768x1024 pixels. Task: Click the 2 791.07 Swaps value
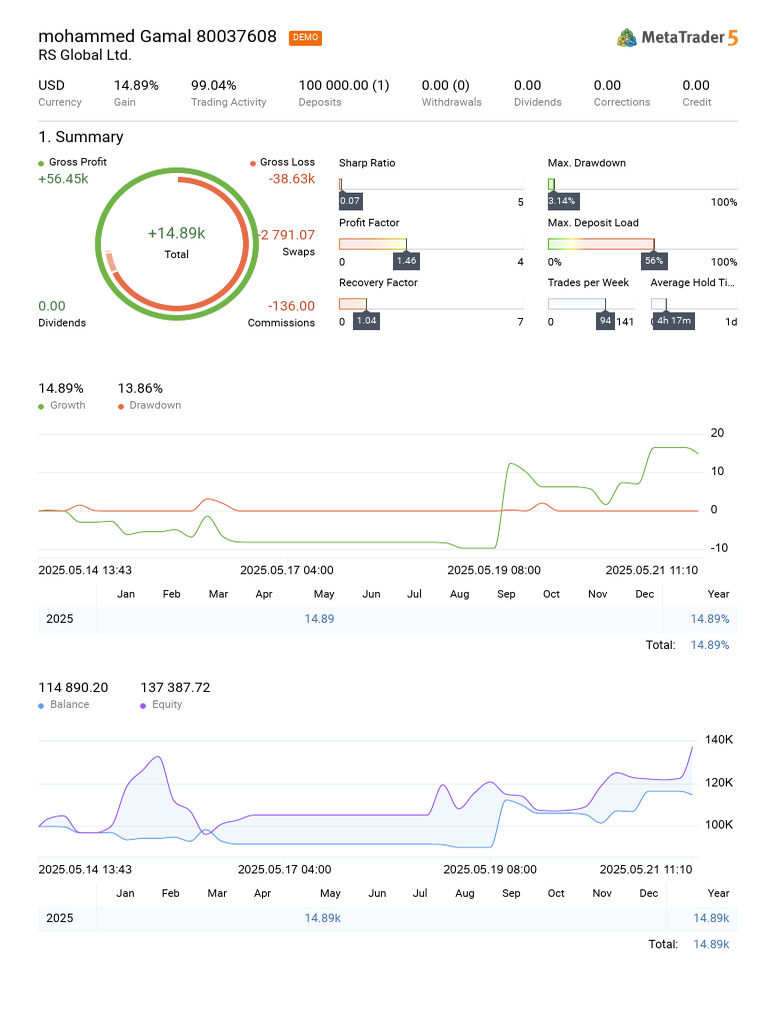[287, 235]
